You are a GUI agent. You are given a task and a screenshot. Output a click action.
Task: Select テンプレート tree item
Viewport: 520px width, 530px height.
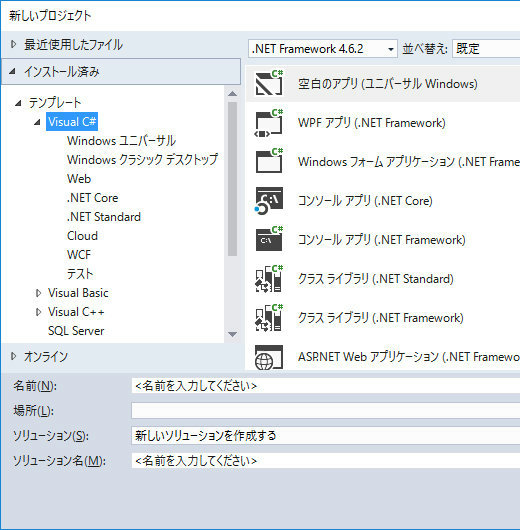point(55,103)
